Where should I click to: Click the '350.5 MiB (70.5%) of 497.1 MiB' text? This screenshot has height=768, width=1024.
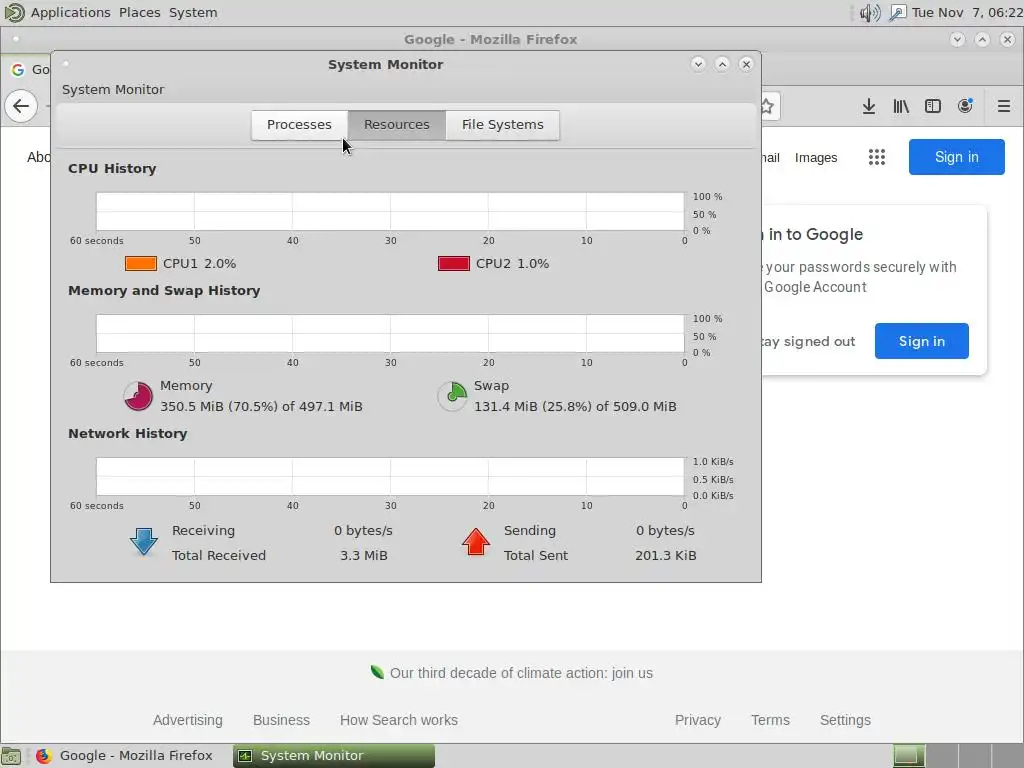coord(261,406)
